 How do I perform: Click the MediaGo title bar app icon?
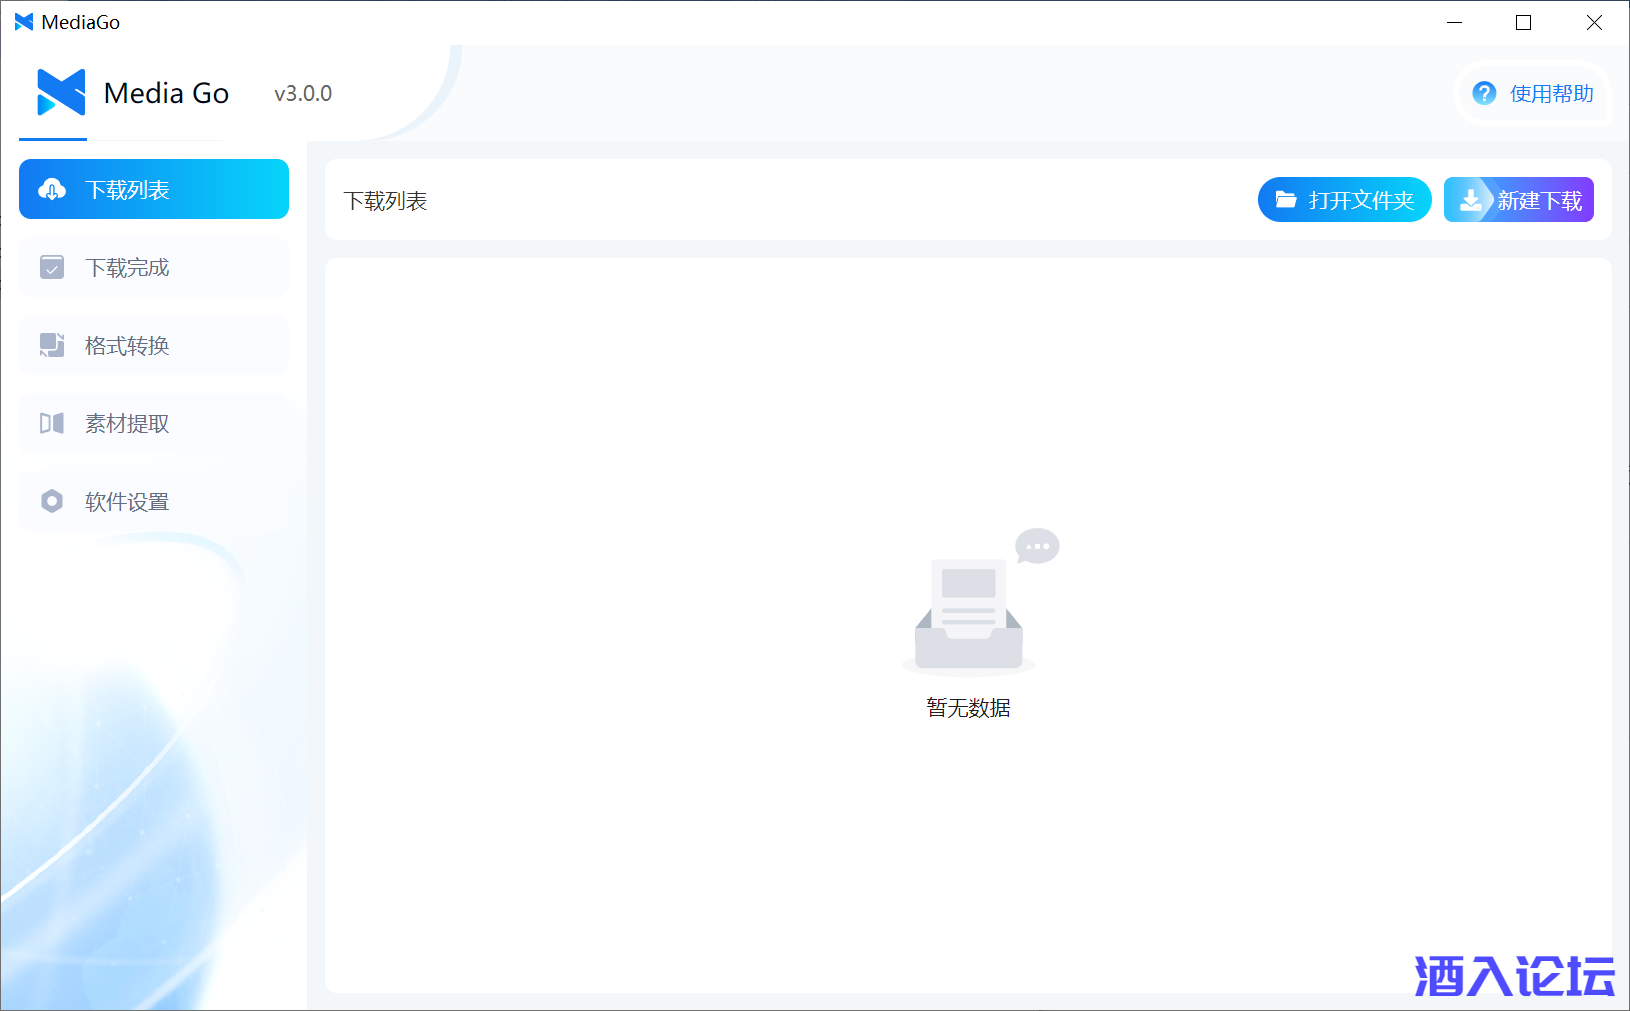pyautogui.click(x=24, y=22)
